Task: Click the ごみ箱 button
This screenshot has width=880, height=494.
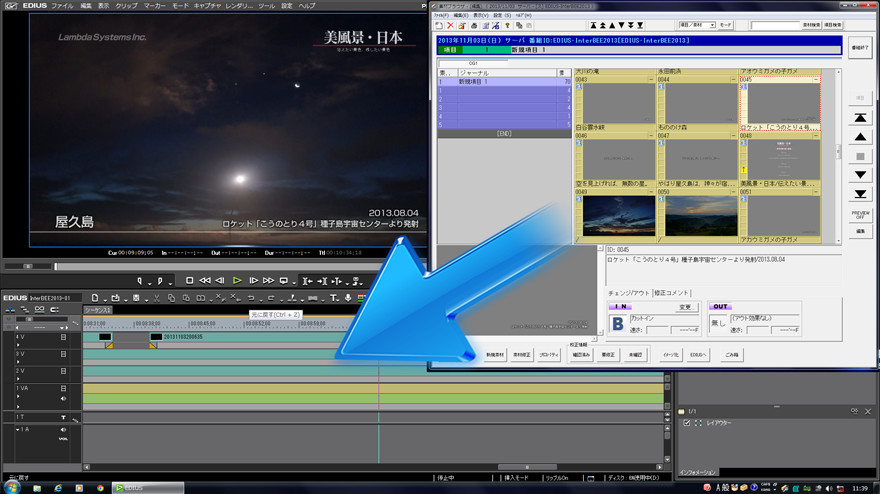Action: (x=732, y=355)
